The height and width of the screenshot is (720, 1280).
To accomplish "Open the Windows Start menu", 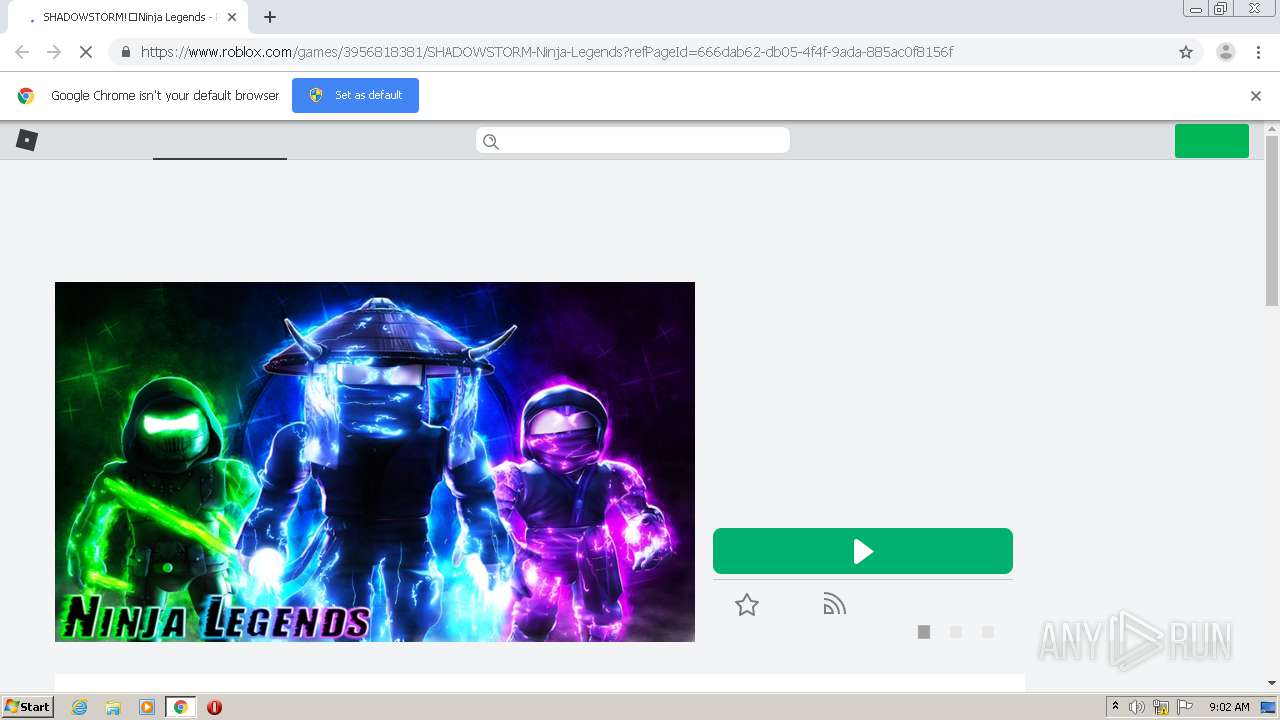I will click(28, 707).
